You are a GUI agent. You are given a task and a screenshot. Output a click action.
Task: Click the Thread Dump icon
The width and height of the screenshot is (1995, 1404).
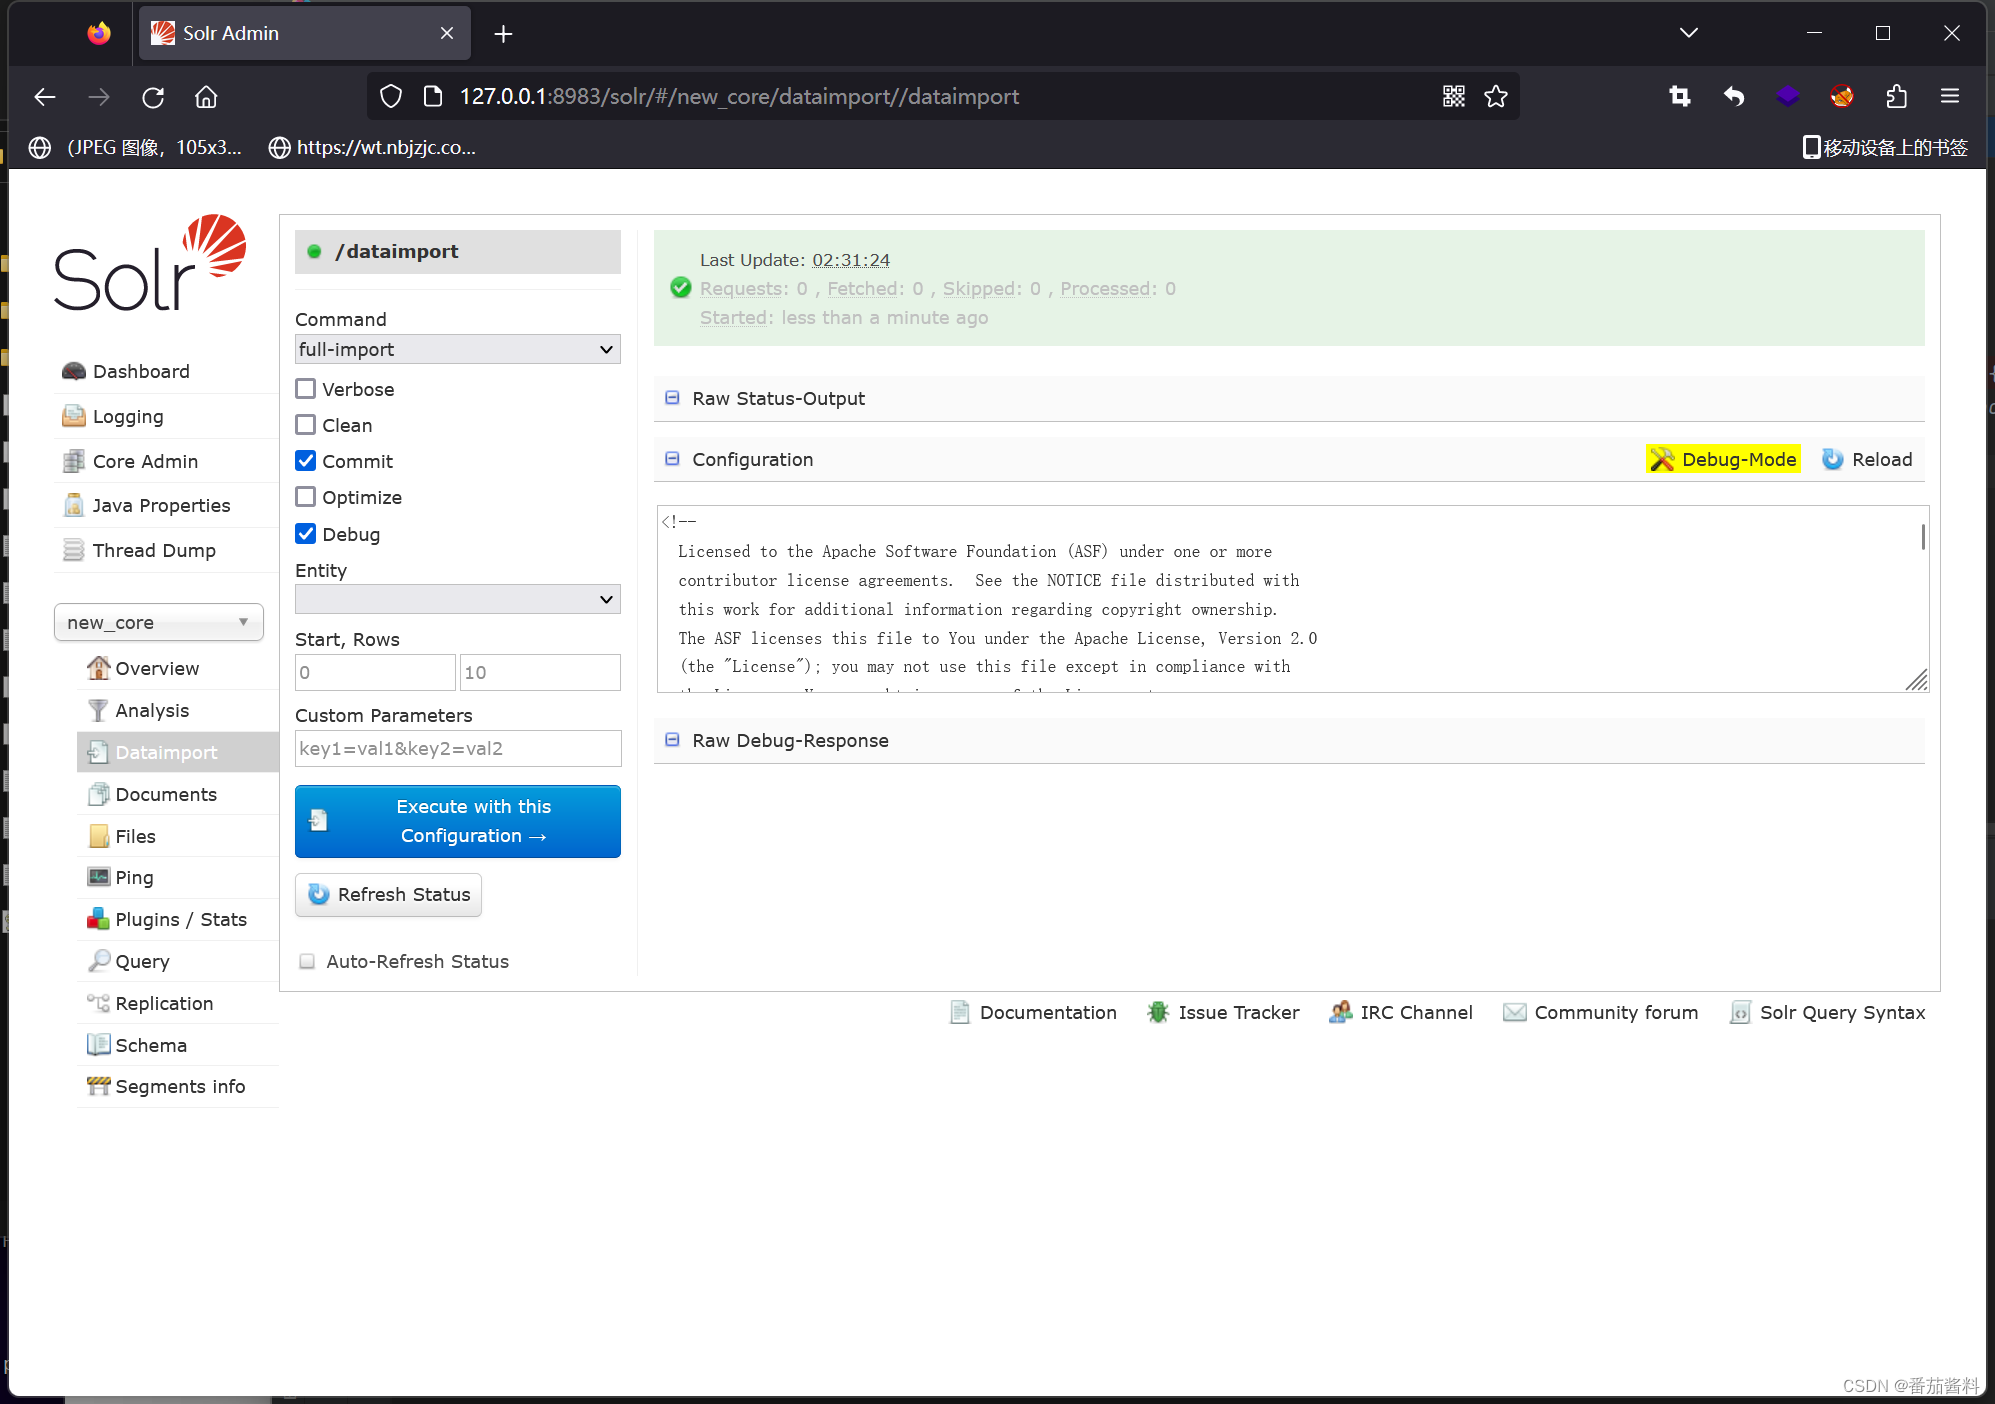(73, 550)
